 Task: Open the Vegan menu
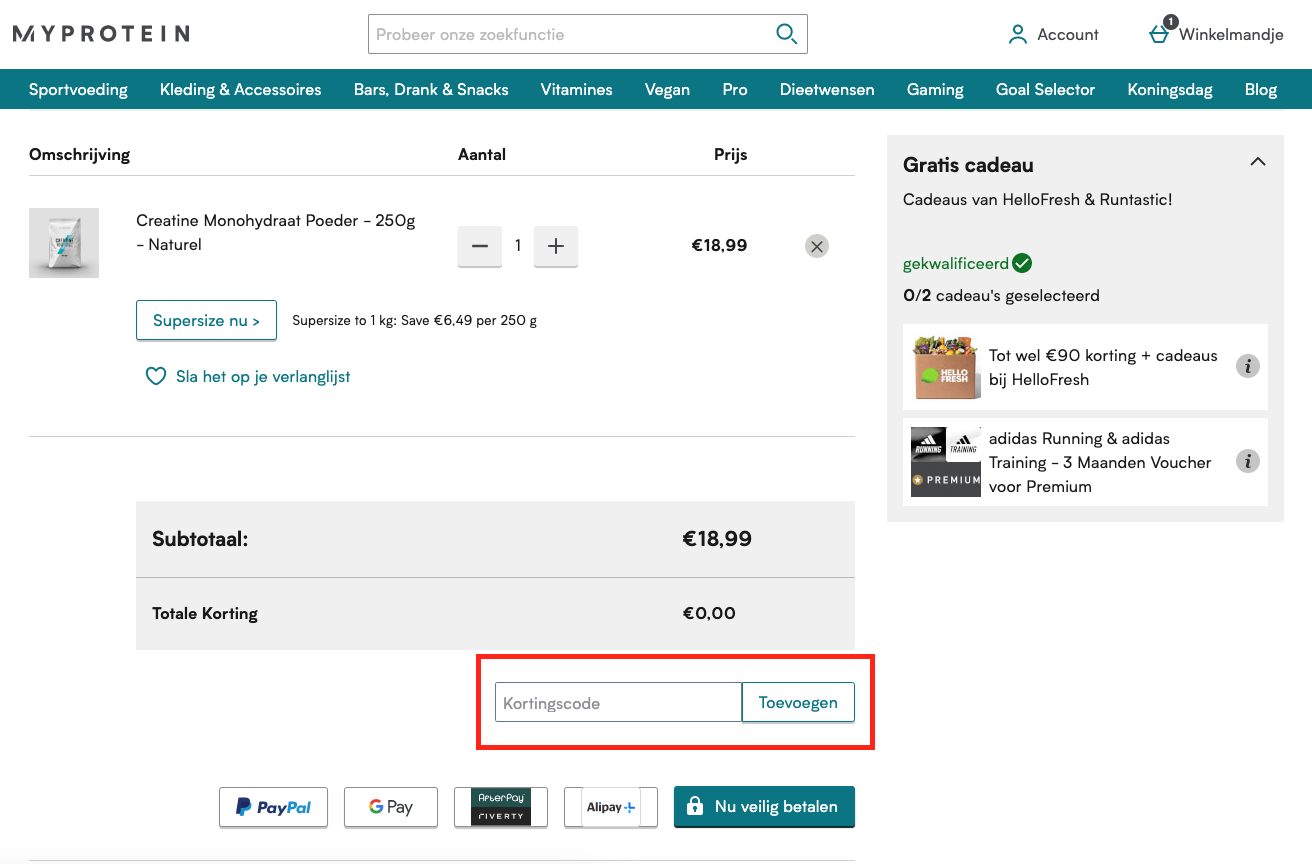(667, 89)
